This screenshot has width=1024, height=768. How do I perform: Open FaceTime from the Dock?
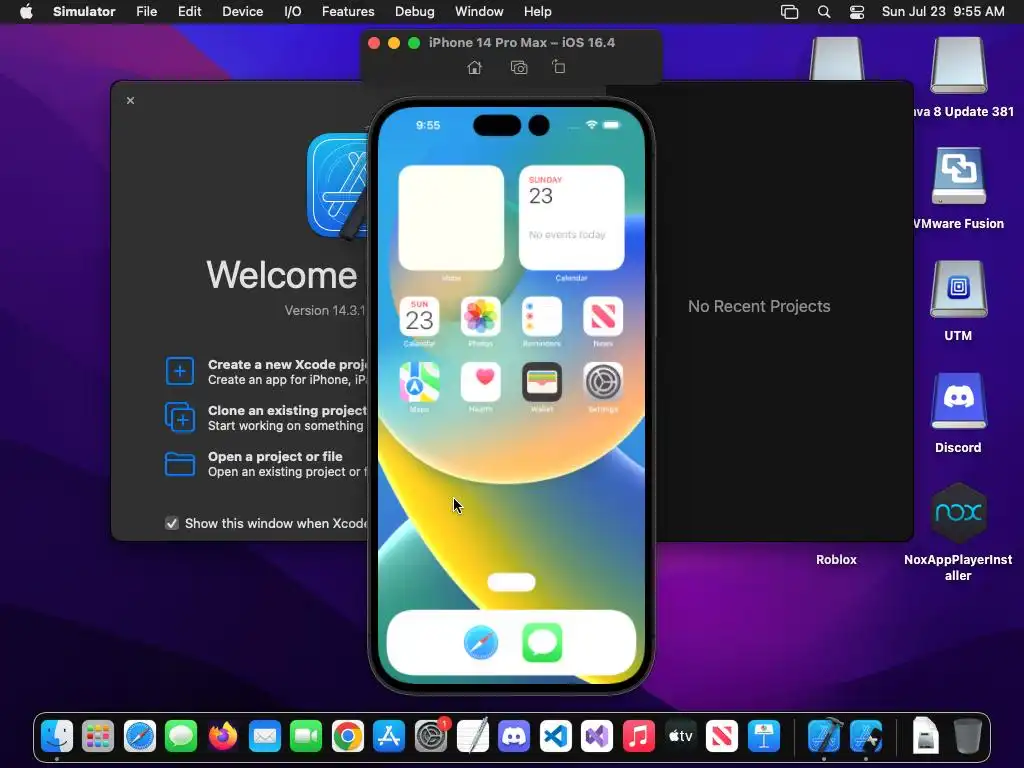(x=306, y=737)
